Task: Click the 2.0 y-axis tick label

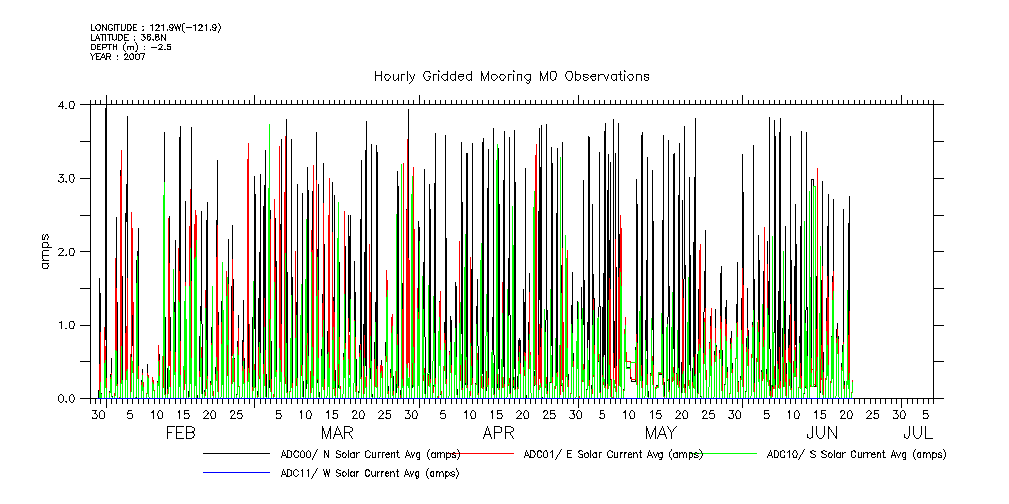Action: 67,252
